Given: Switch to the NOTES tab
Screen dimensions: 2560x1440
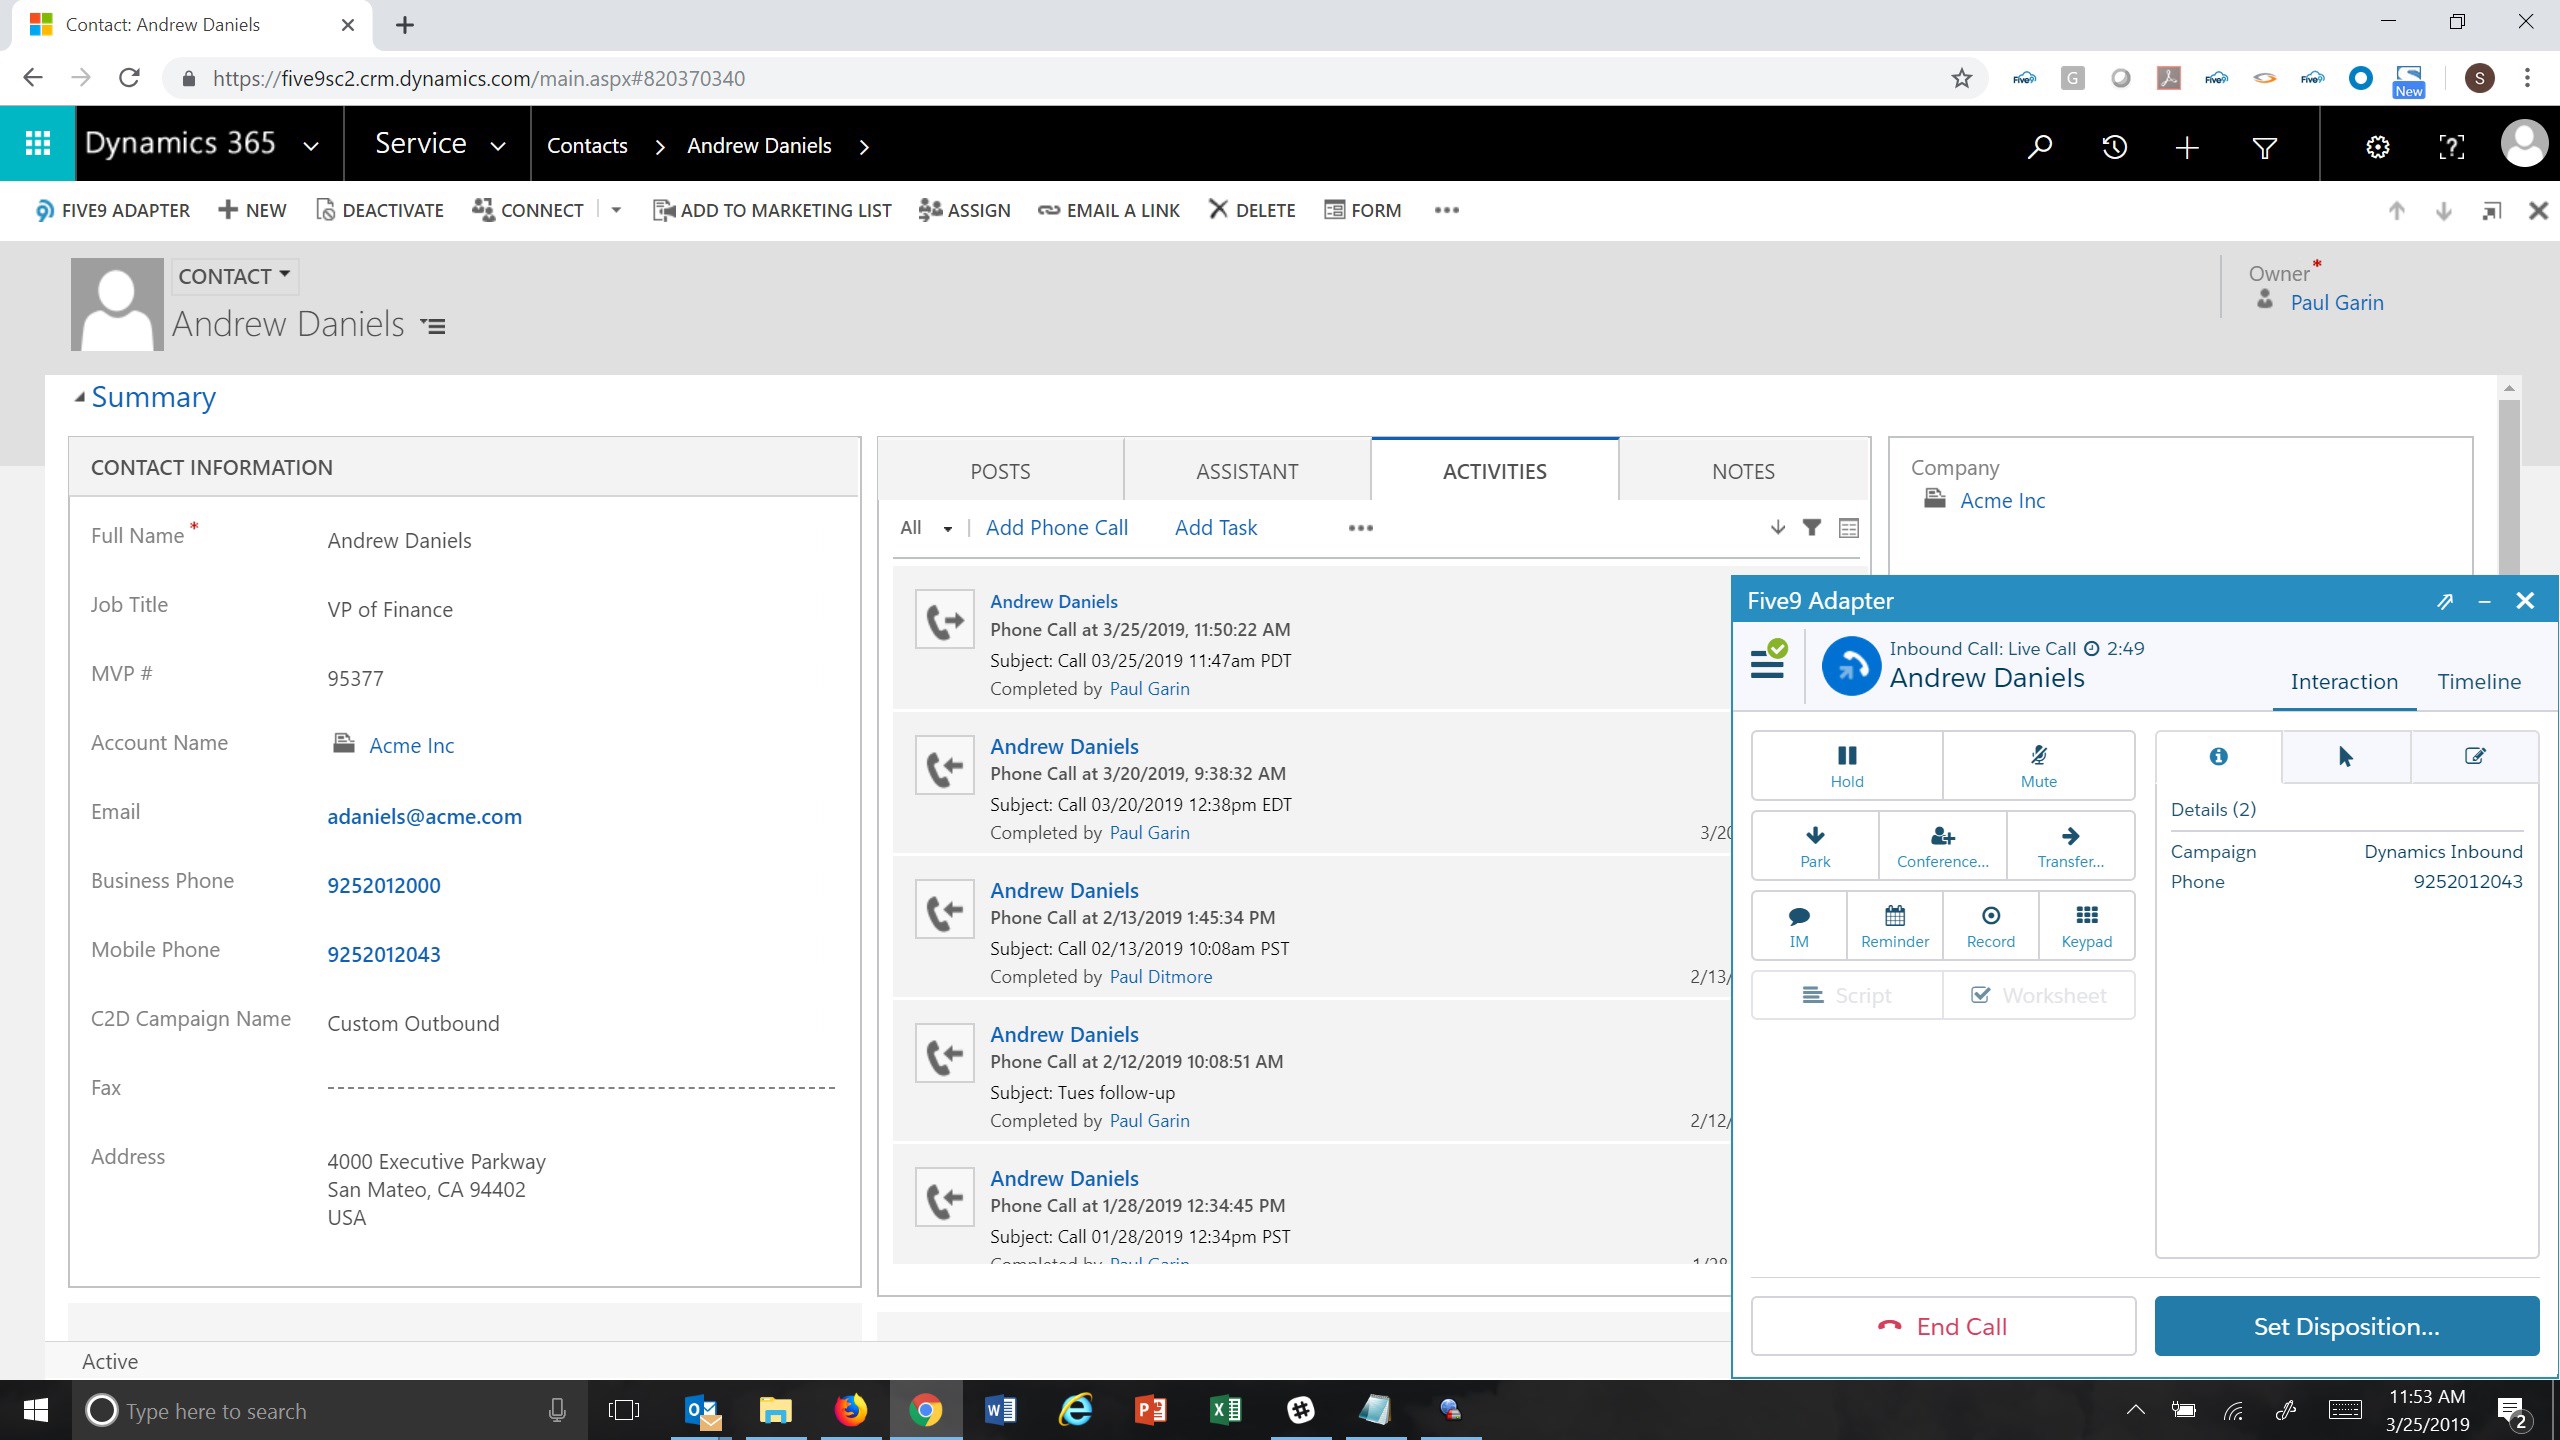Looking at the screenshot, I should (1742, 471).
